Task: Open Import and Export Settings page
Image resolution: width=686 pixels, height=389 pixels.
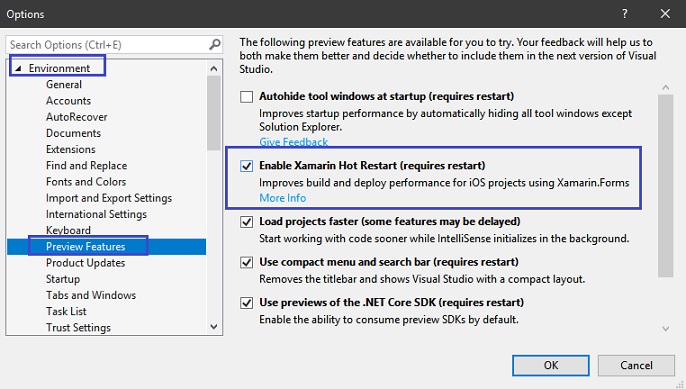Action: point(108,198)
